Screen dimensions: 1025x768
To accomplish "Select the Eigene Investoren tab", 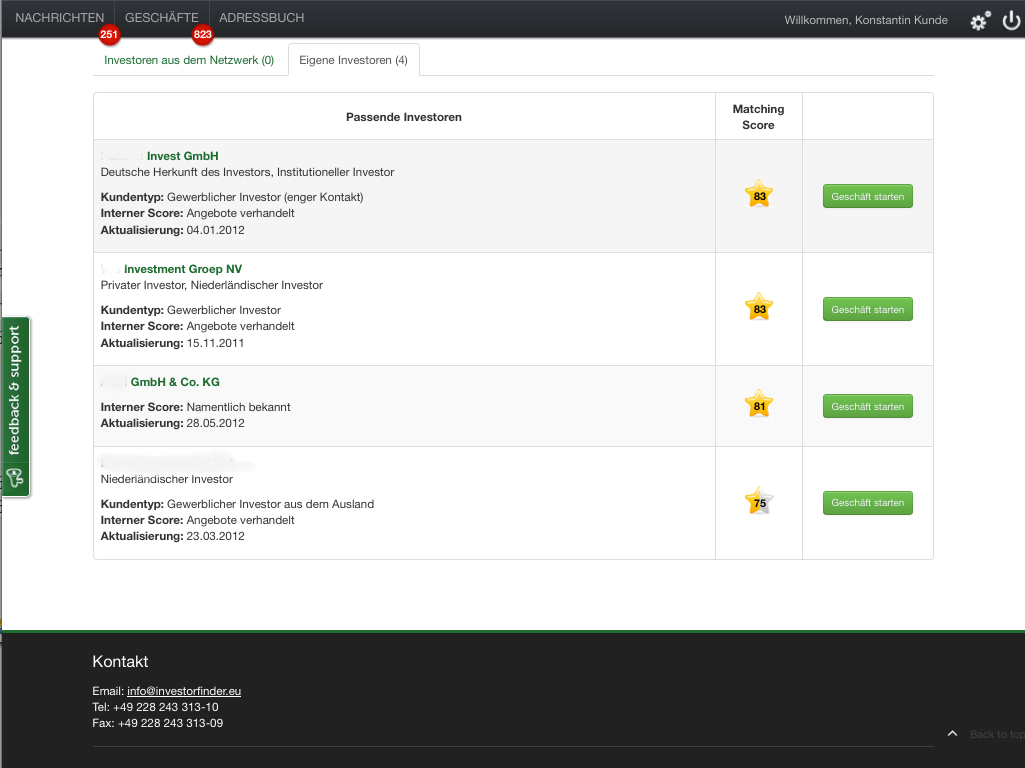I will coord(353,60).
